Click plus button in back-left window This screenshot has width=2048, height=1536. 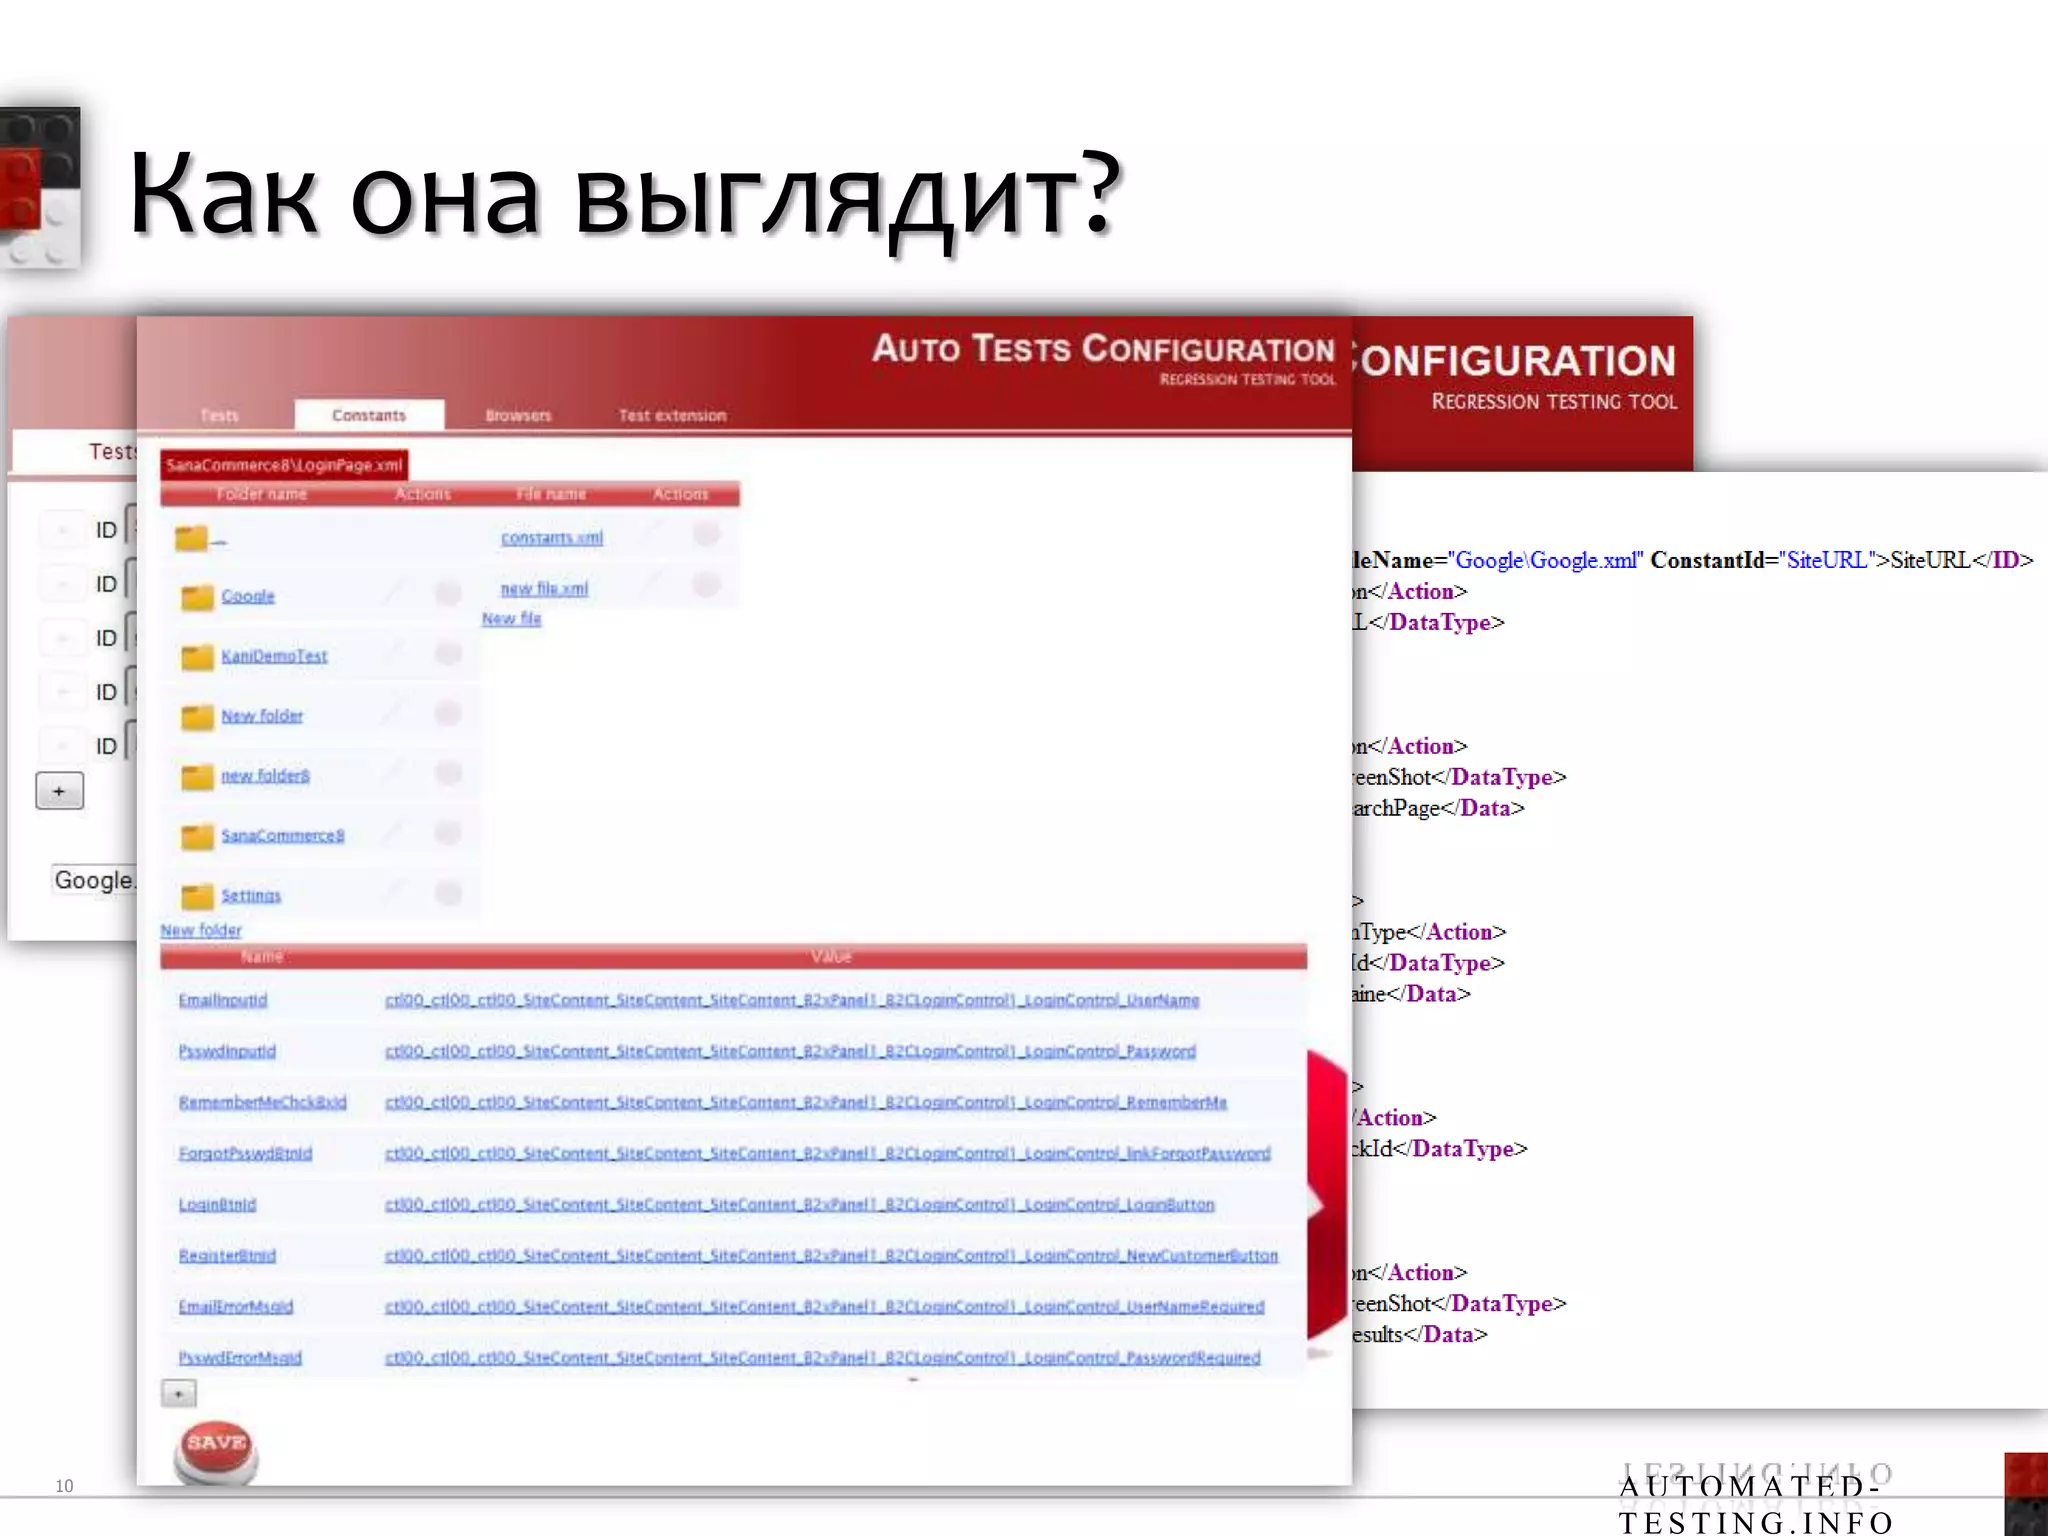pyautogui.click(x=59, y=791)
